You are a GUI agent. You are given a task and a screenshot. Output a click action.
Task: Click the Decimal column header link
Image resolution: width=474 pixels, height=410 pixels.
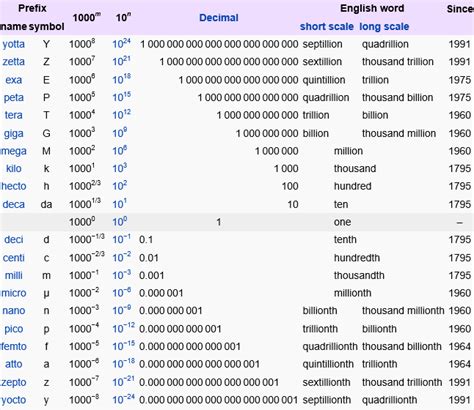coord(219,18)
